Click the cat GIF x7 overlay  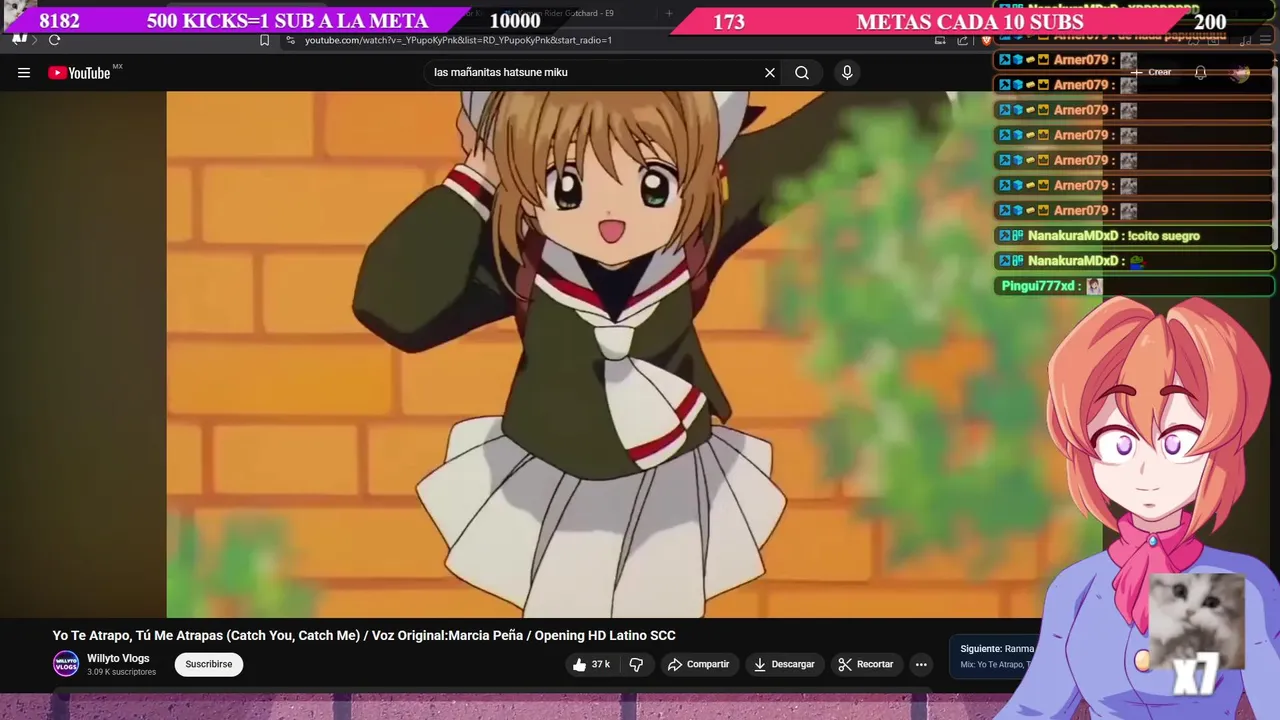(x=1195, y=635)
